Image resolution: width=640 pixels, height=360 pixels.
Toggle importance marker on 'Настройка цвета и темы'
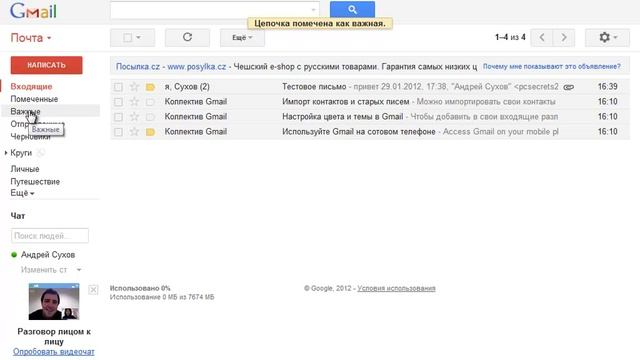(150, 117)
